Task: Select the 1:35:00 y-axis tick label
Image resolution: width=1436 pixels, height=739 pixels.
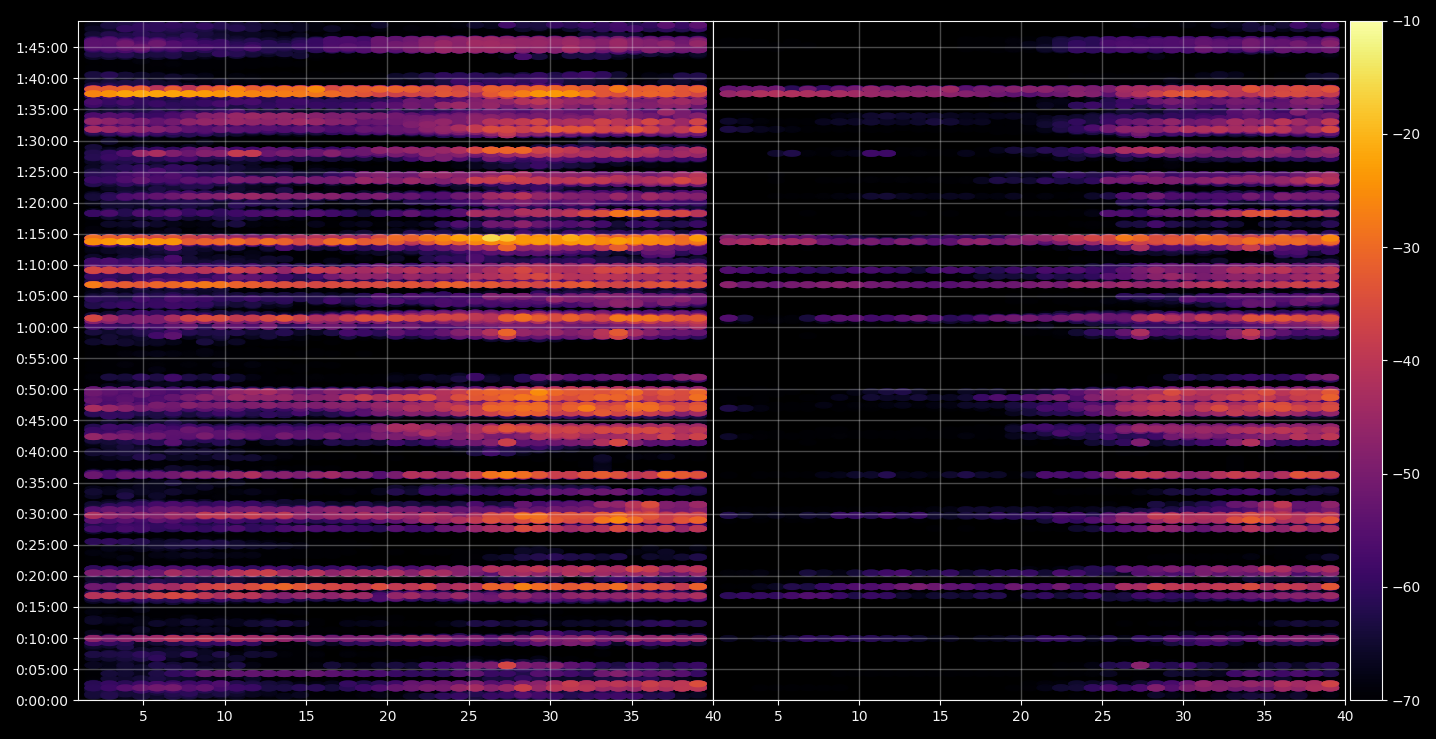Action: click(42, 110)
